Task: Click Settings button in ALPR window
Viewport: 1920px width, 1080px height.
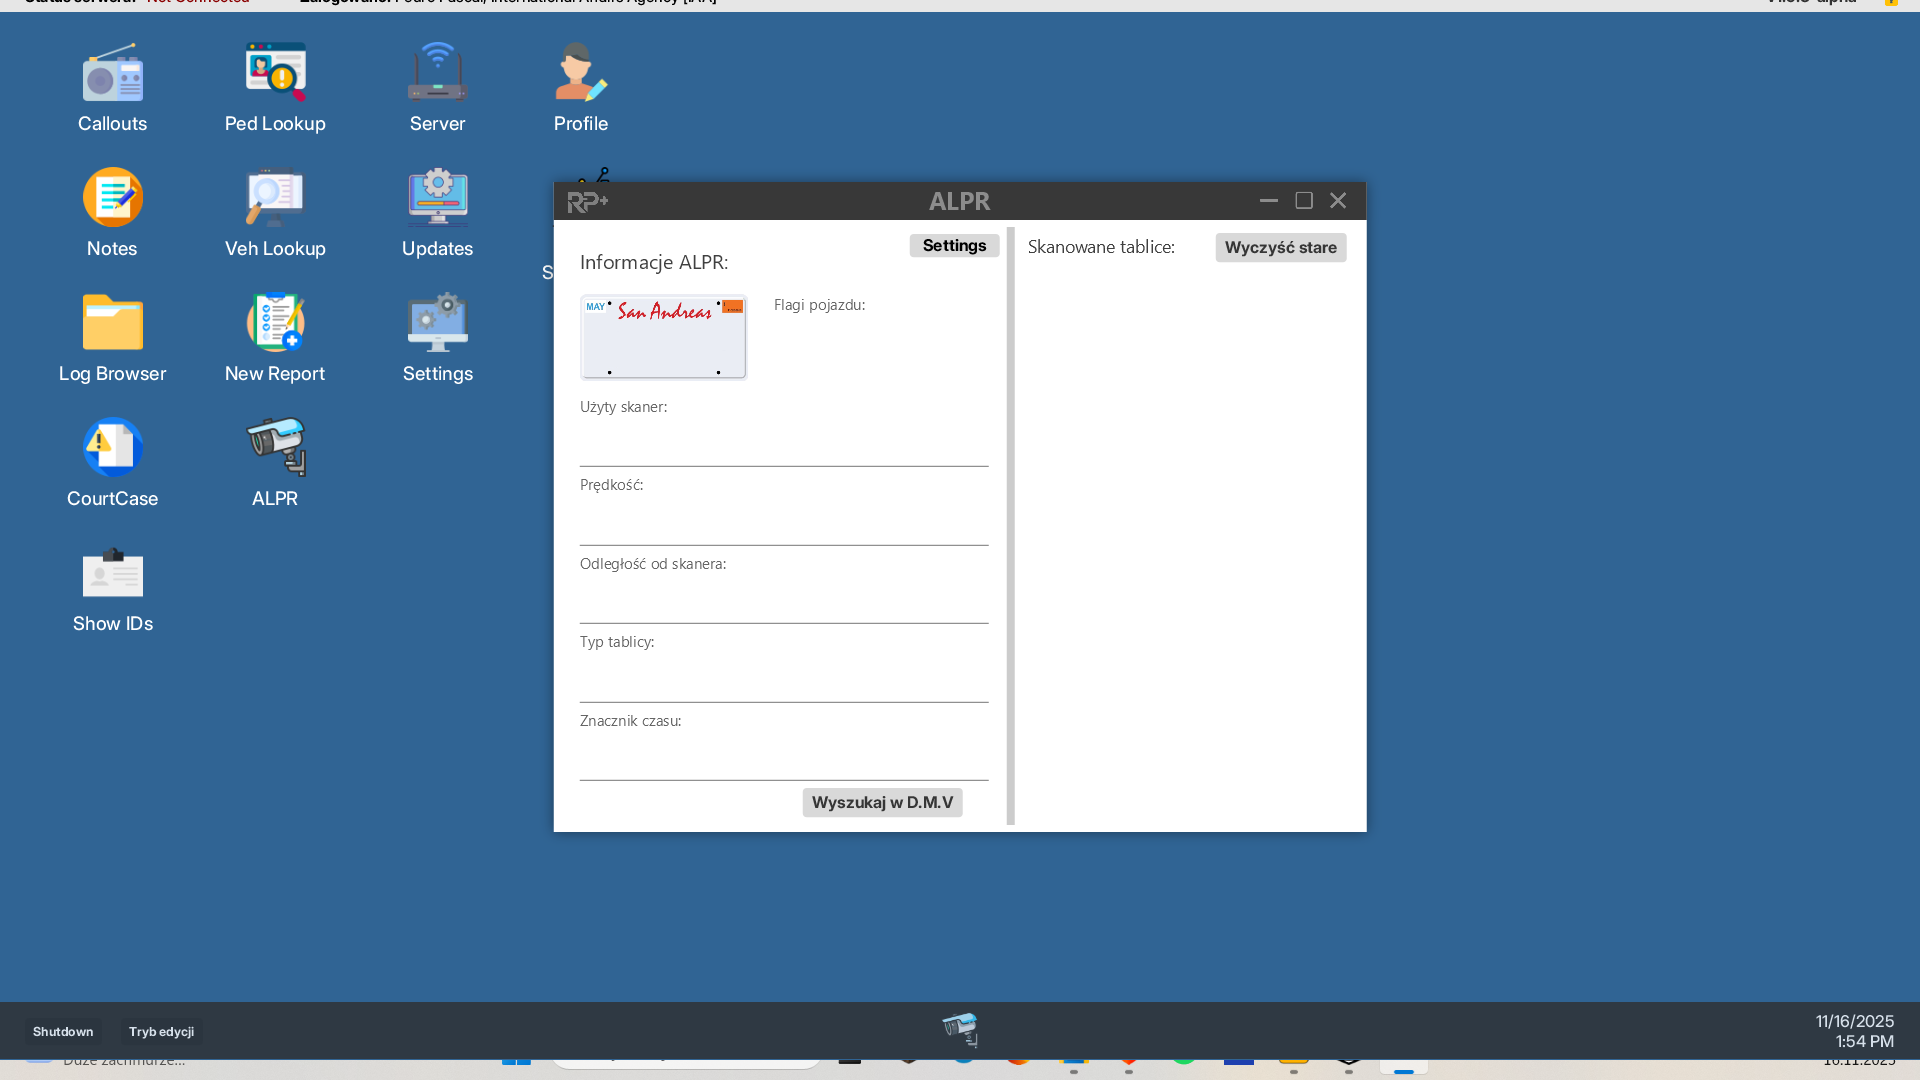Action: 954,246
